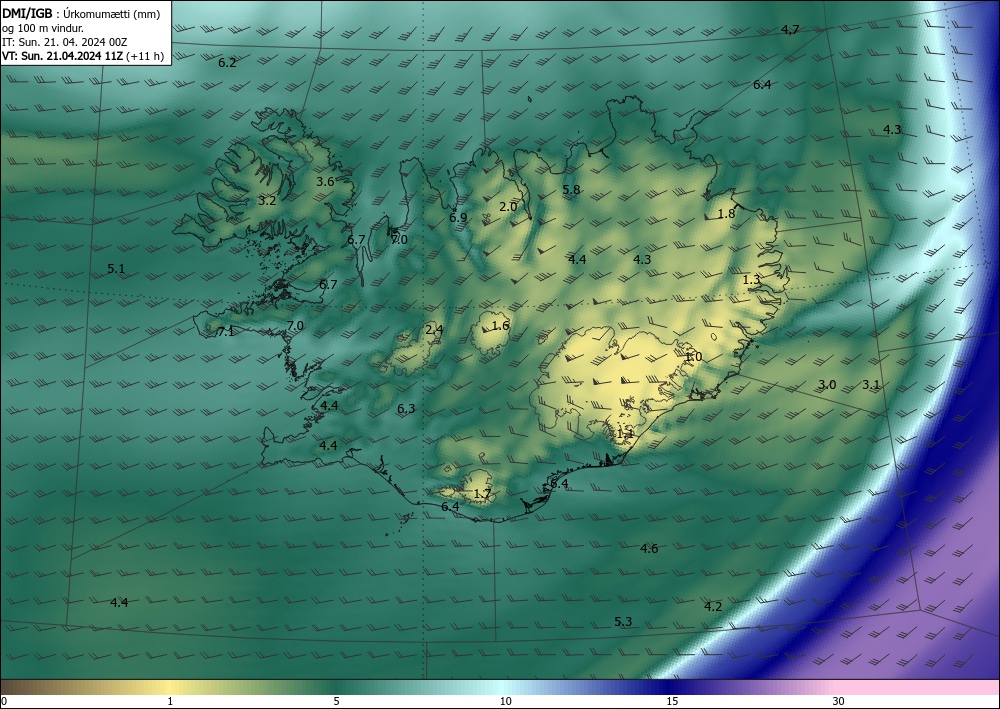
Task: Select the 2.4 value on the glacier
Action: point(434,330)
